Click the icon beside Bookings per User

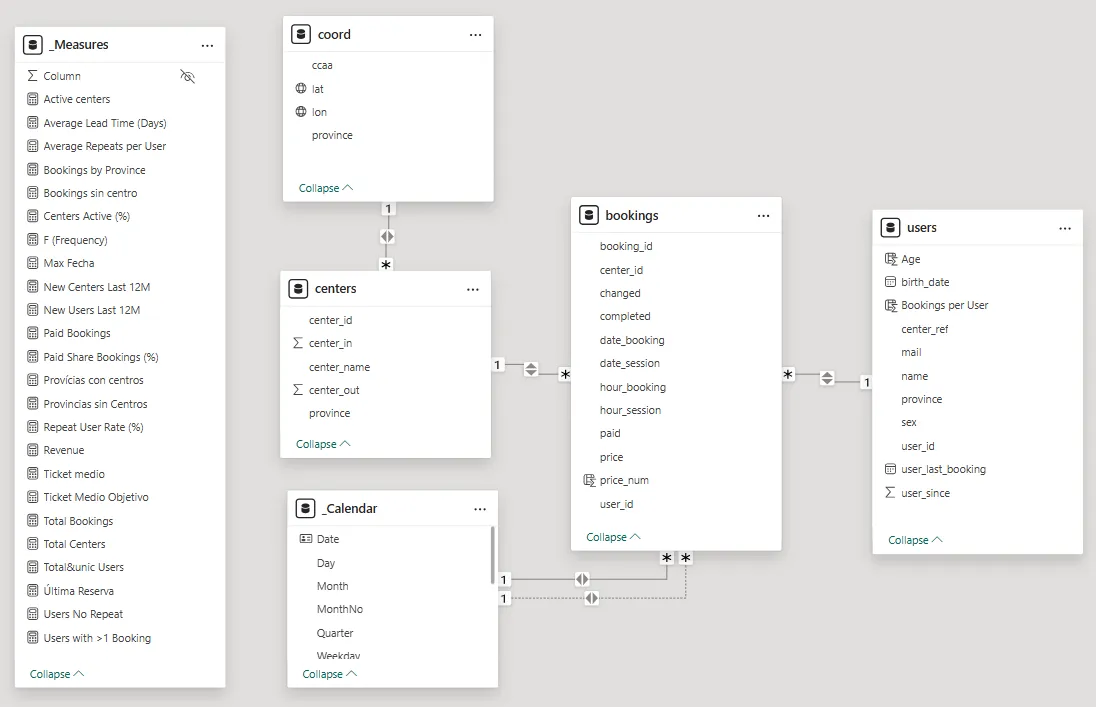(890, 305)
